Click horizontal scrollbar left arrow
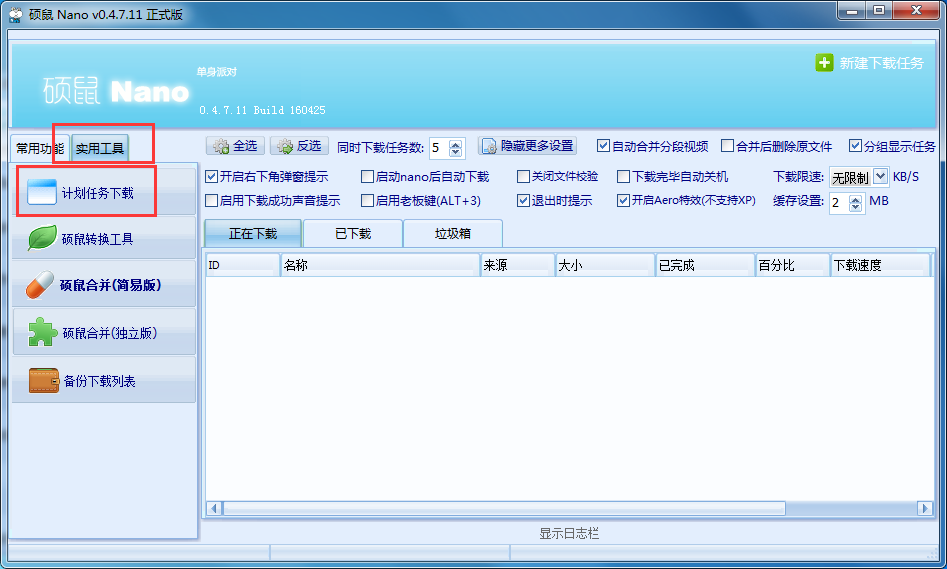Screen dimensions: 947x569 click(x=214, y=509)
